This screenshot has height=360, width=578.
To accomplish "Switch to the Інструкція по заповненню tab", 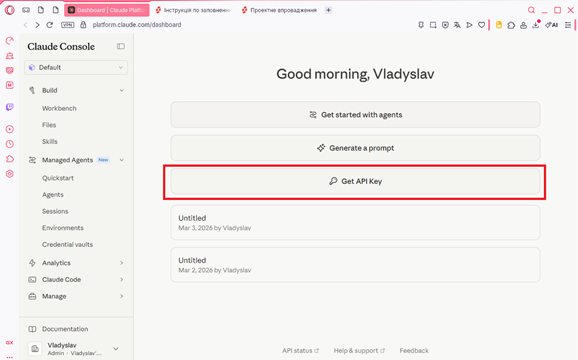I will [193, 10].
